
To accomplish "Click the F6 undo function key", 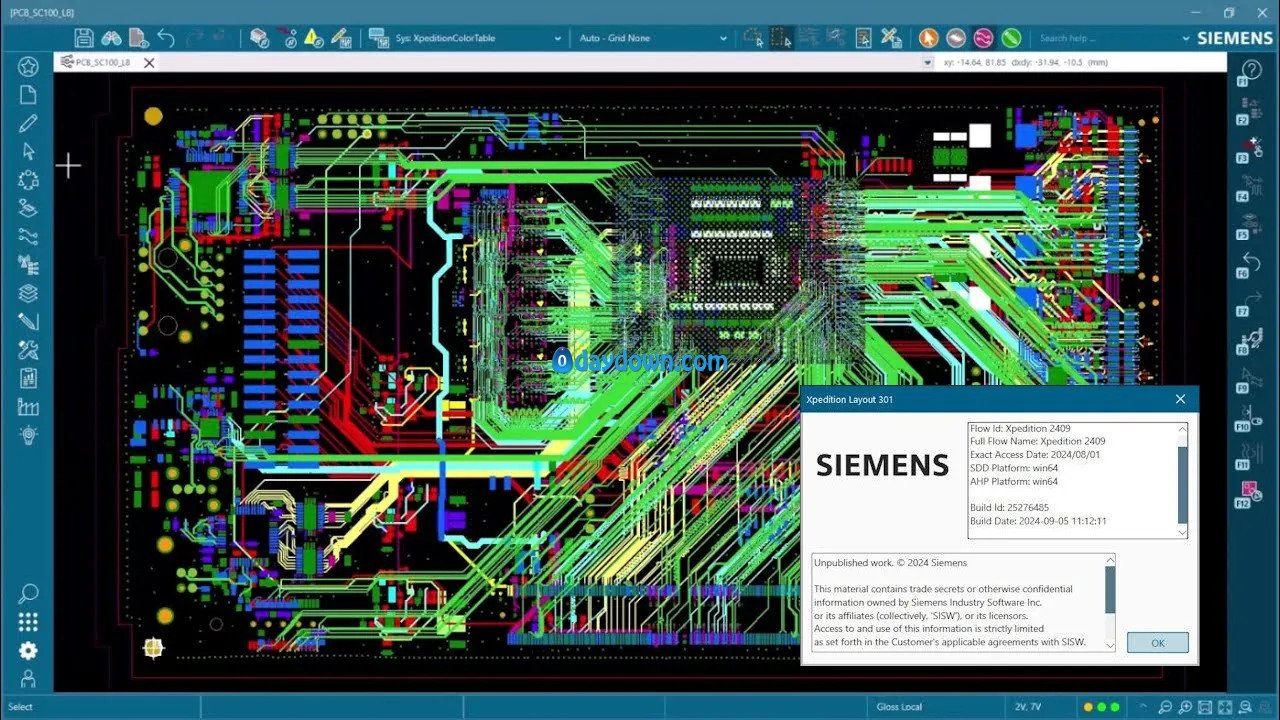I will [1250, 264].
